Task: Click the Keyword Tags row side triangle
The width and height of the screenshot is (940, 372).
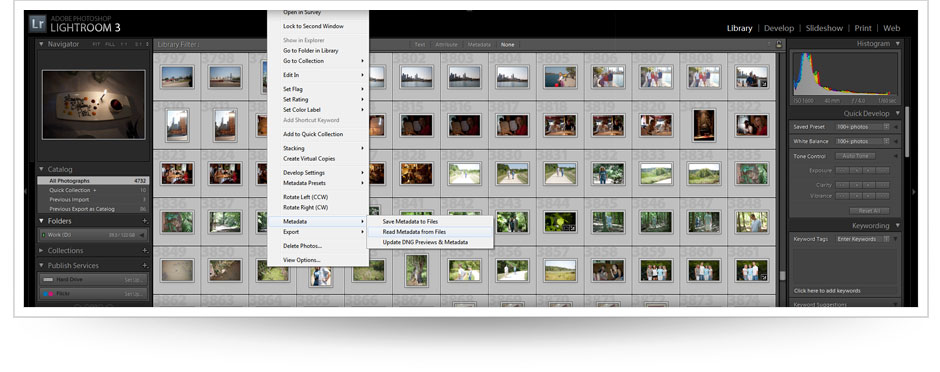Action: click(x=896, y=239)
